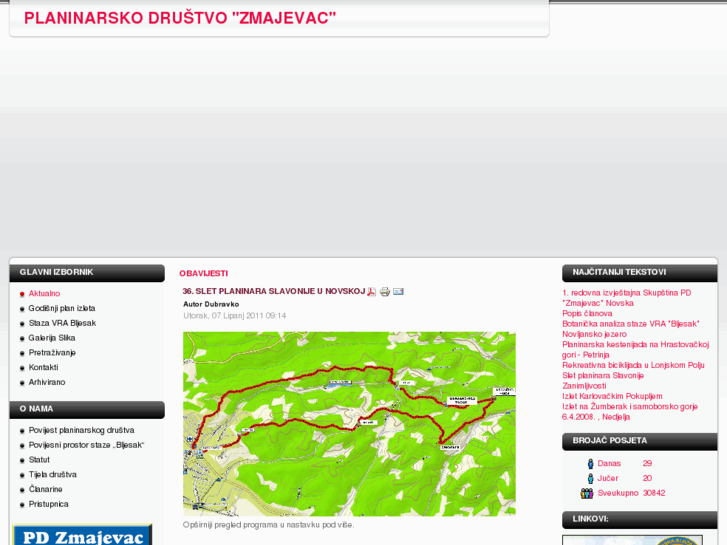Click the Opširniji pregled programa text

pyautogui.click(x=268, y=525)
